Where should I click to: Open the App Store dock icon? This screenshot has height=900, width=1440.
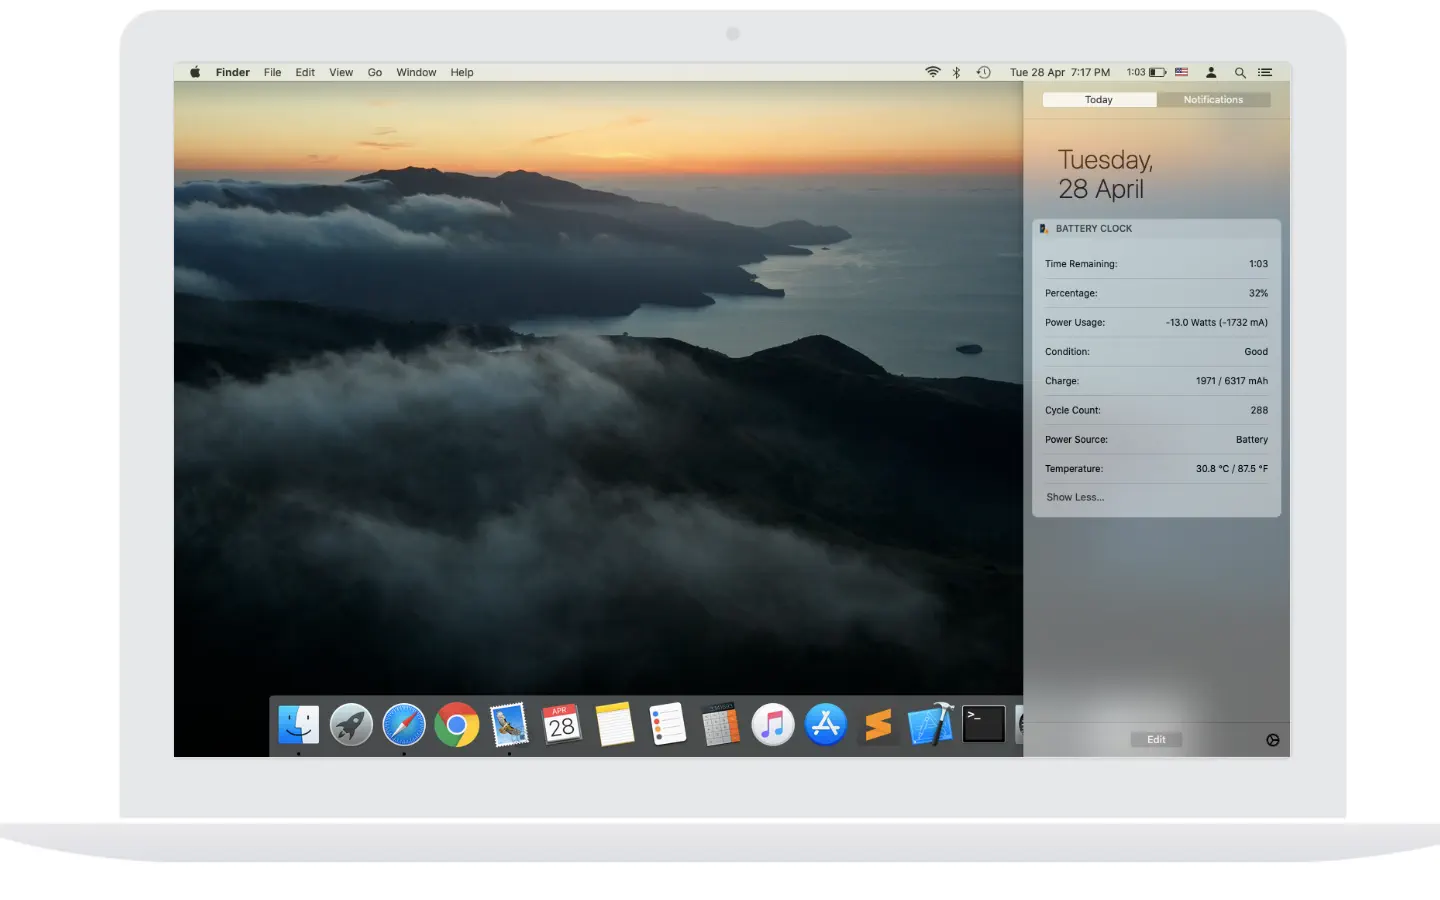coord(826,725)
